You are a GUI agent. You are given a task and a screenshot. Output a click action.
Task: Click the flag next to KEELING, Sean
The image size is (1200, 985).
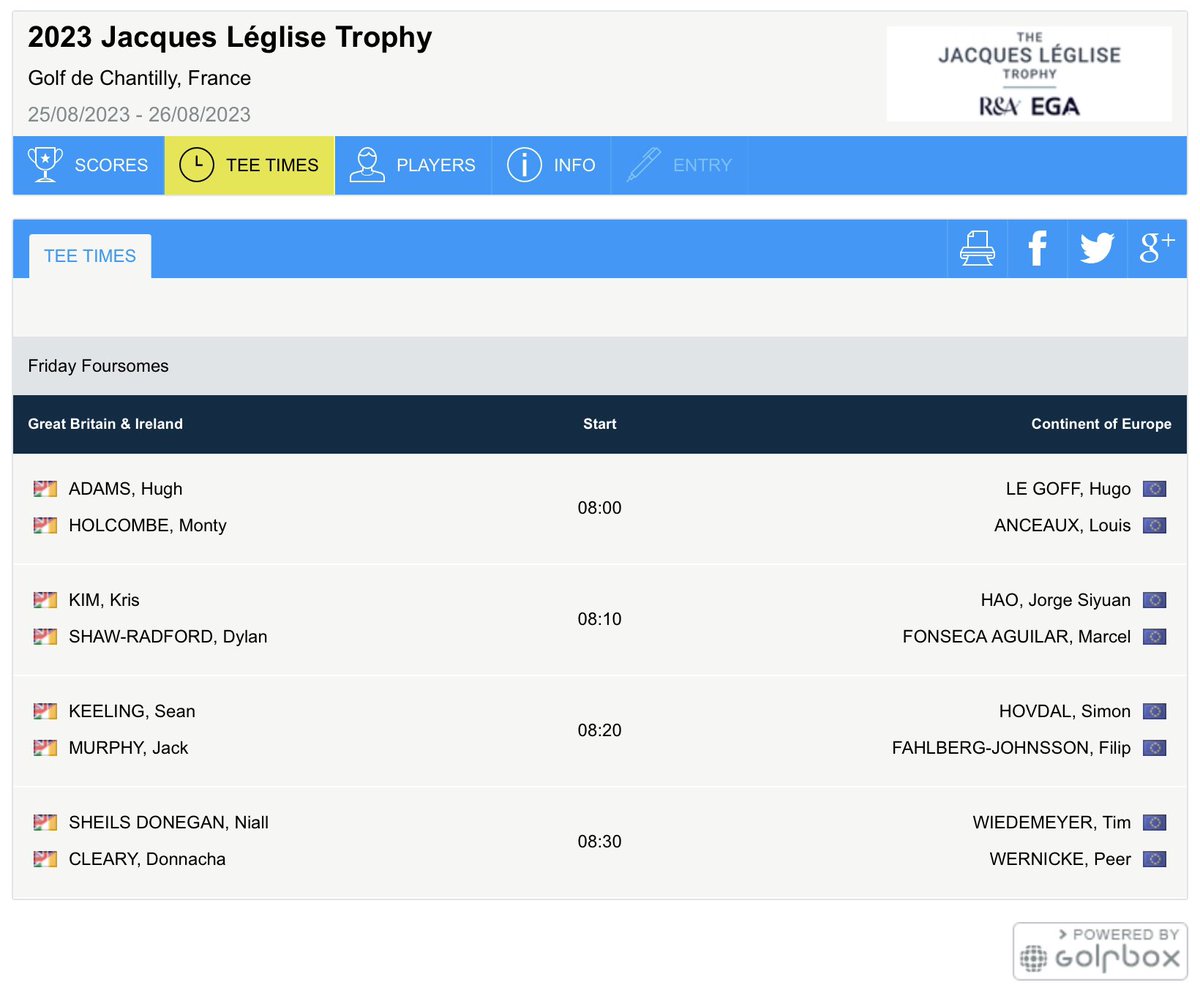(x=45, y=711)
